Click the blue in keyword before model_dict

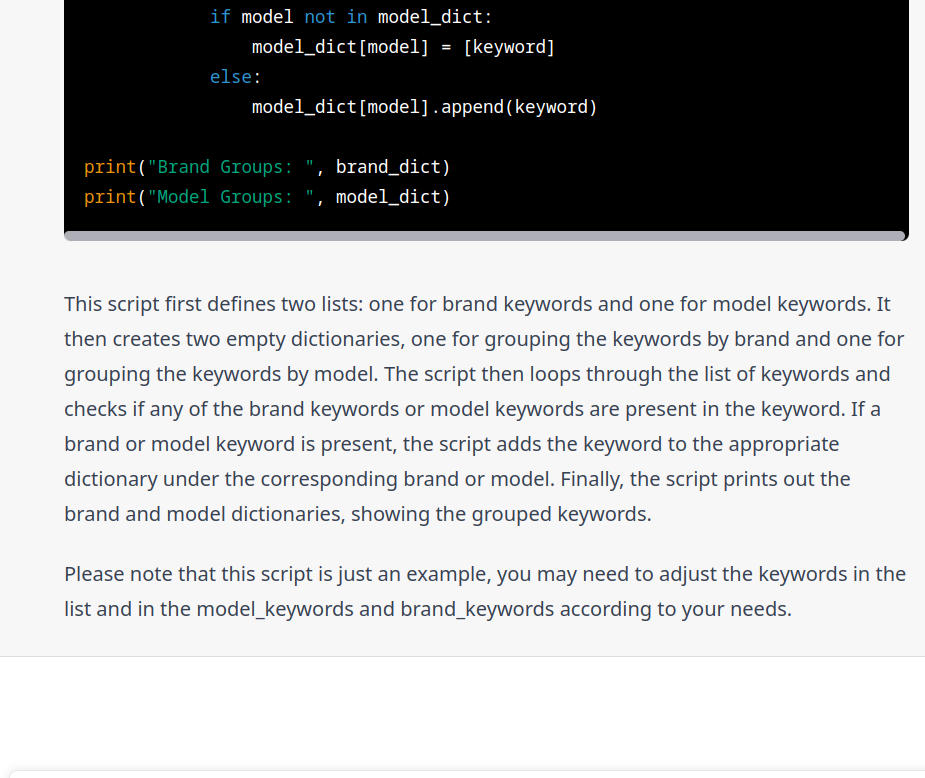(356, 17)
